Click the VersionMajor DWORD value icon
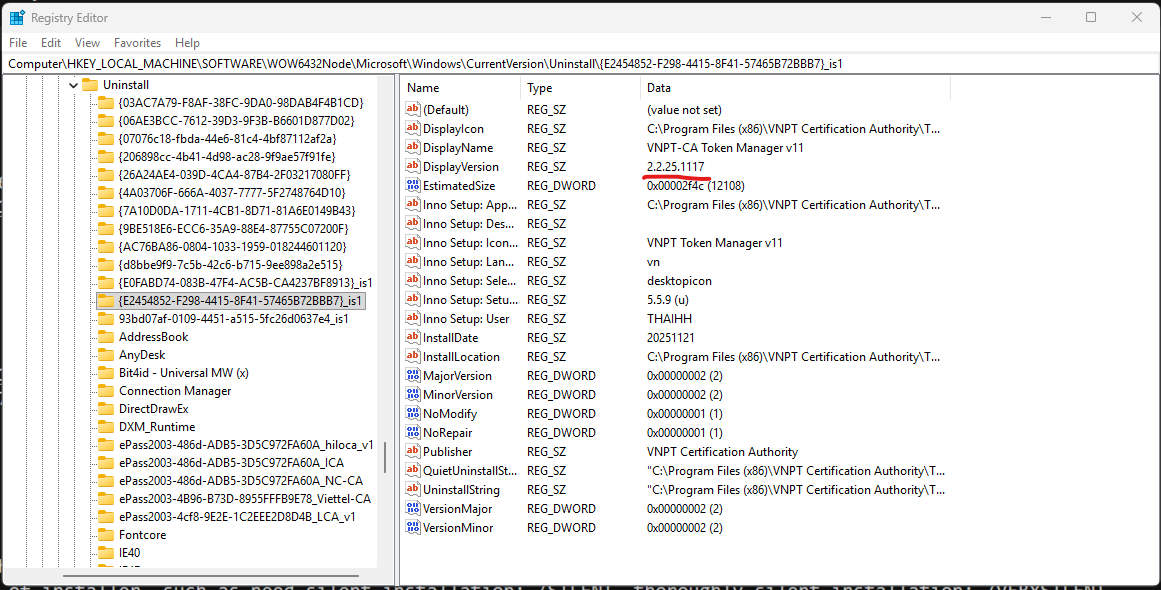 pos(412,509)
